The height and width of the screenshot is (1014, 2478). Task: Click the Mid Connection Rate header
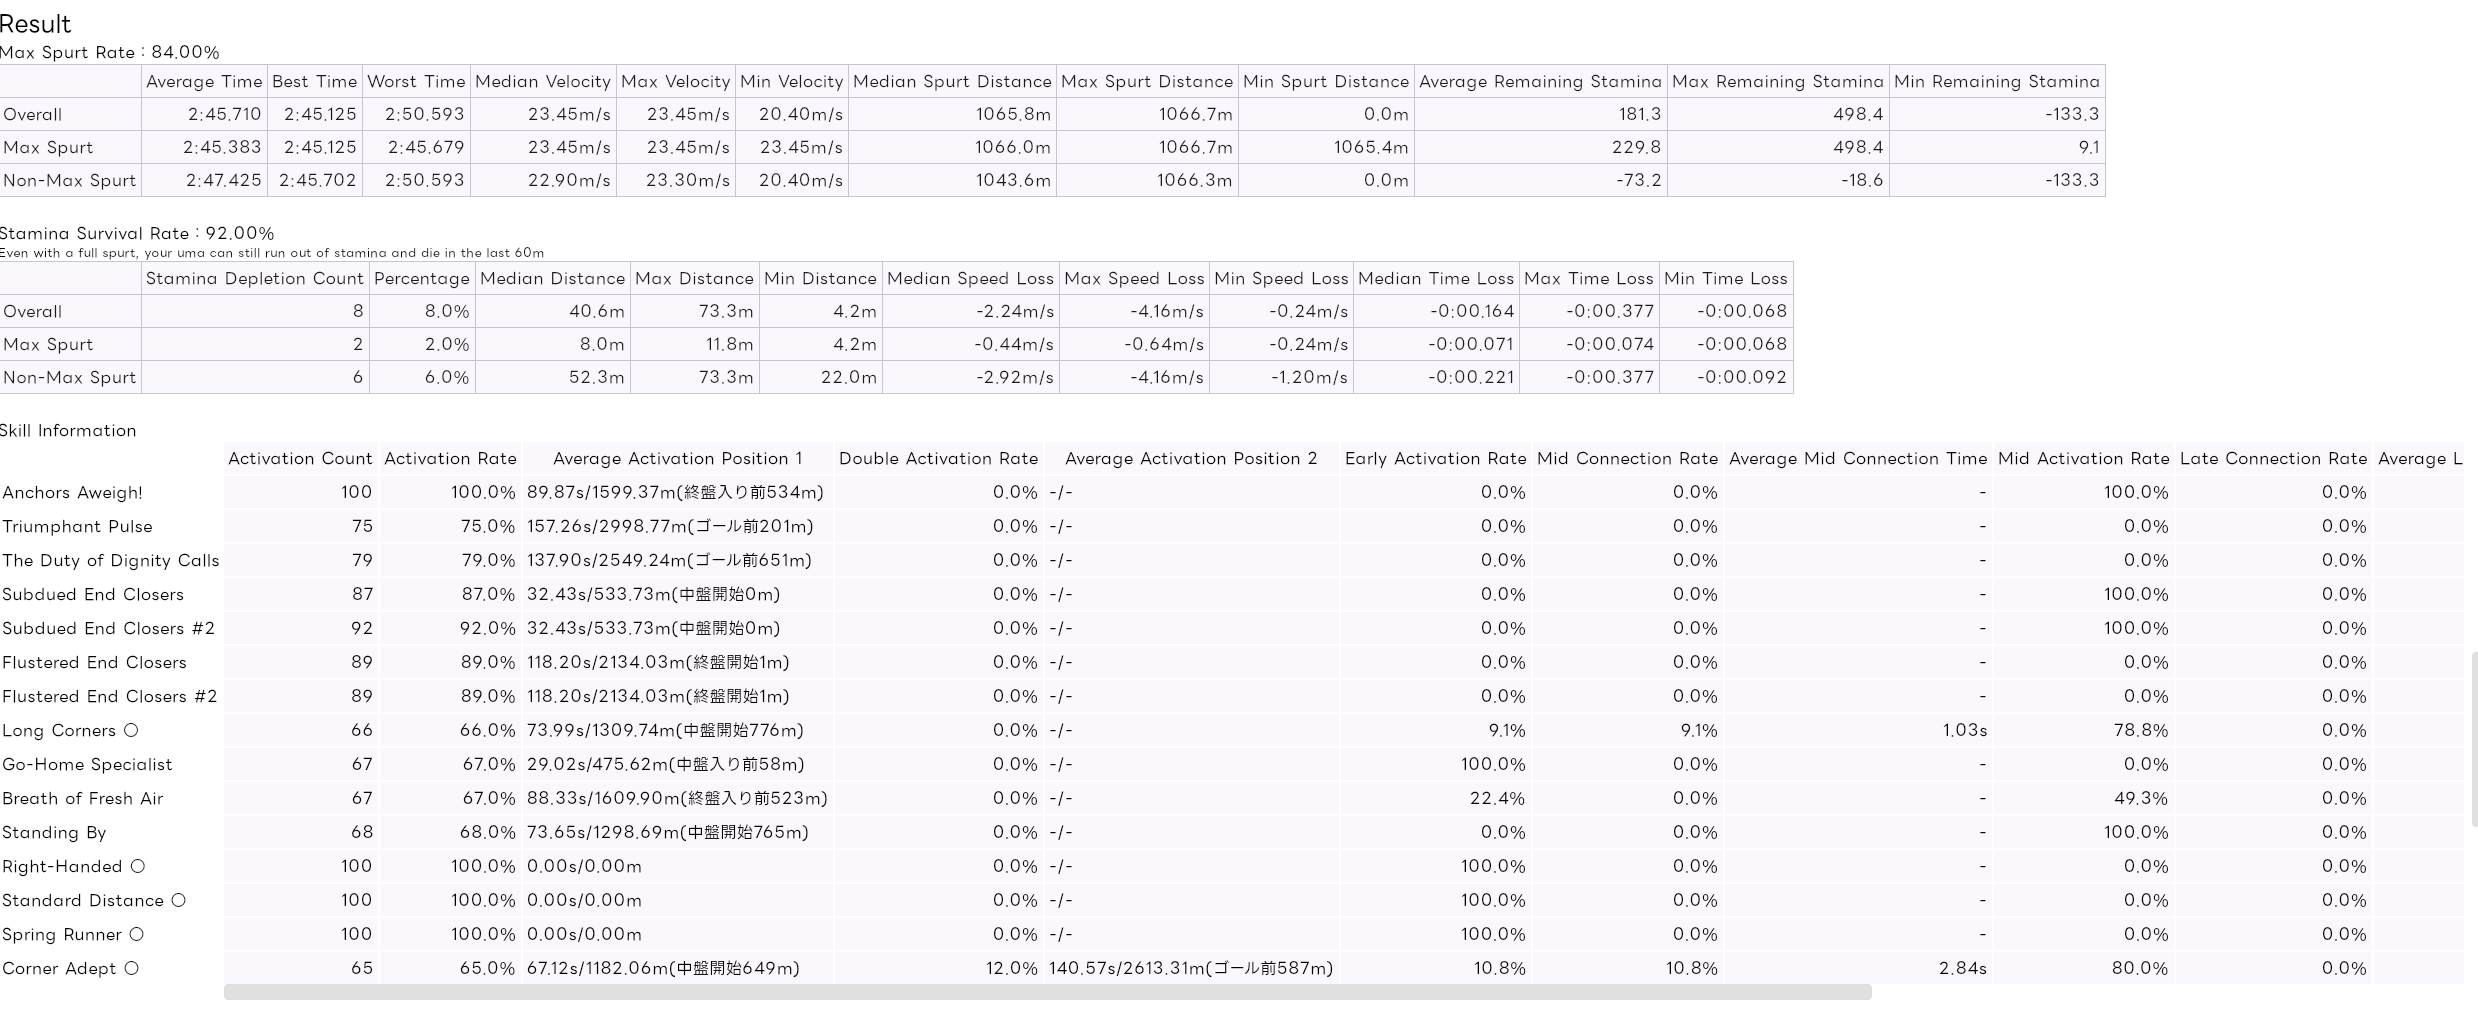(1627, 459)
